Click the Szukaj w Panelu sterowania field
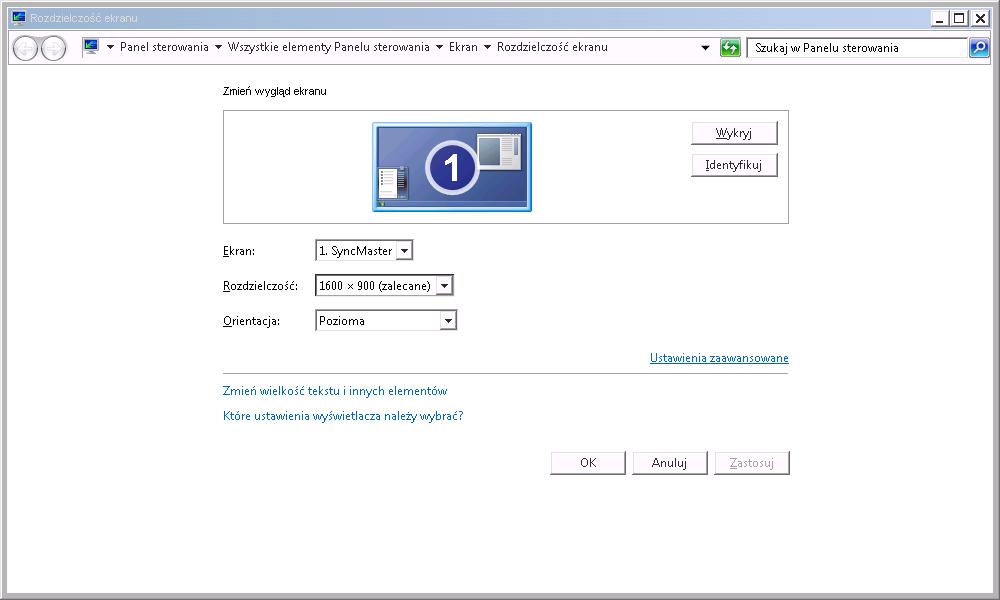1000x600 pixels. (x=857, y=48)
